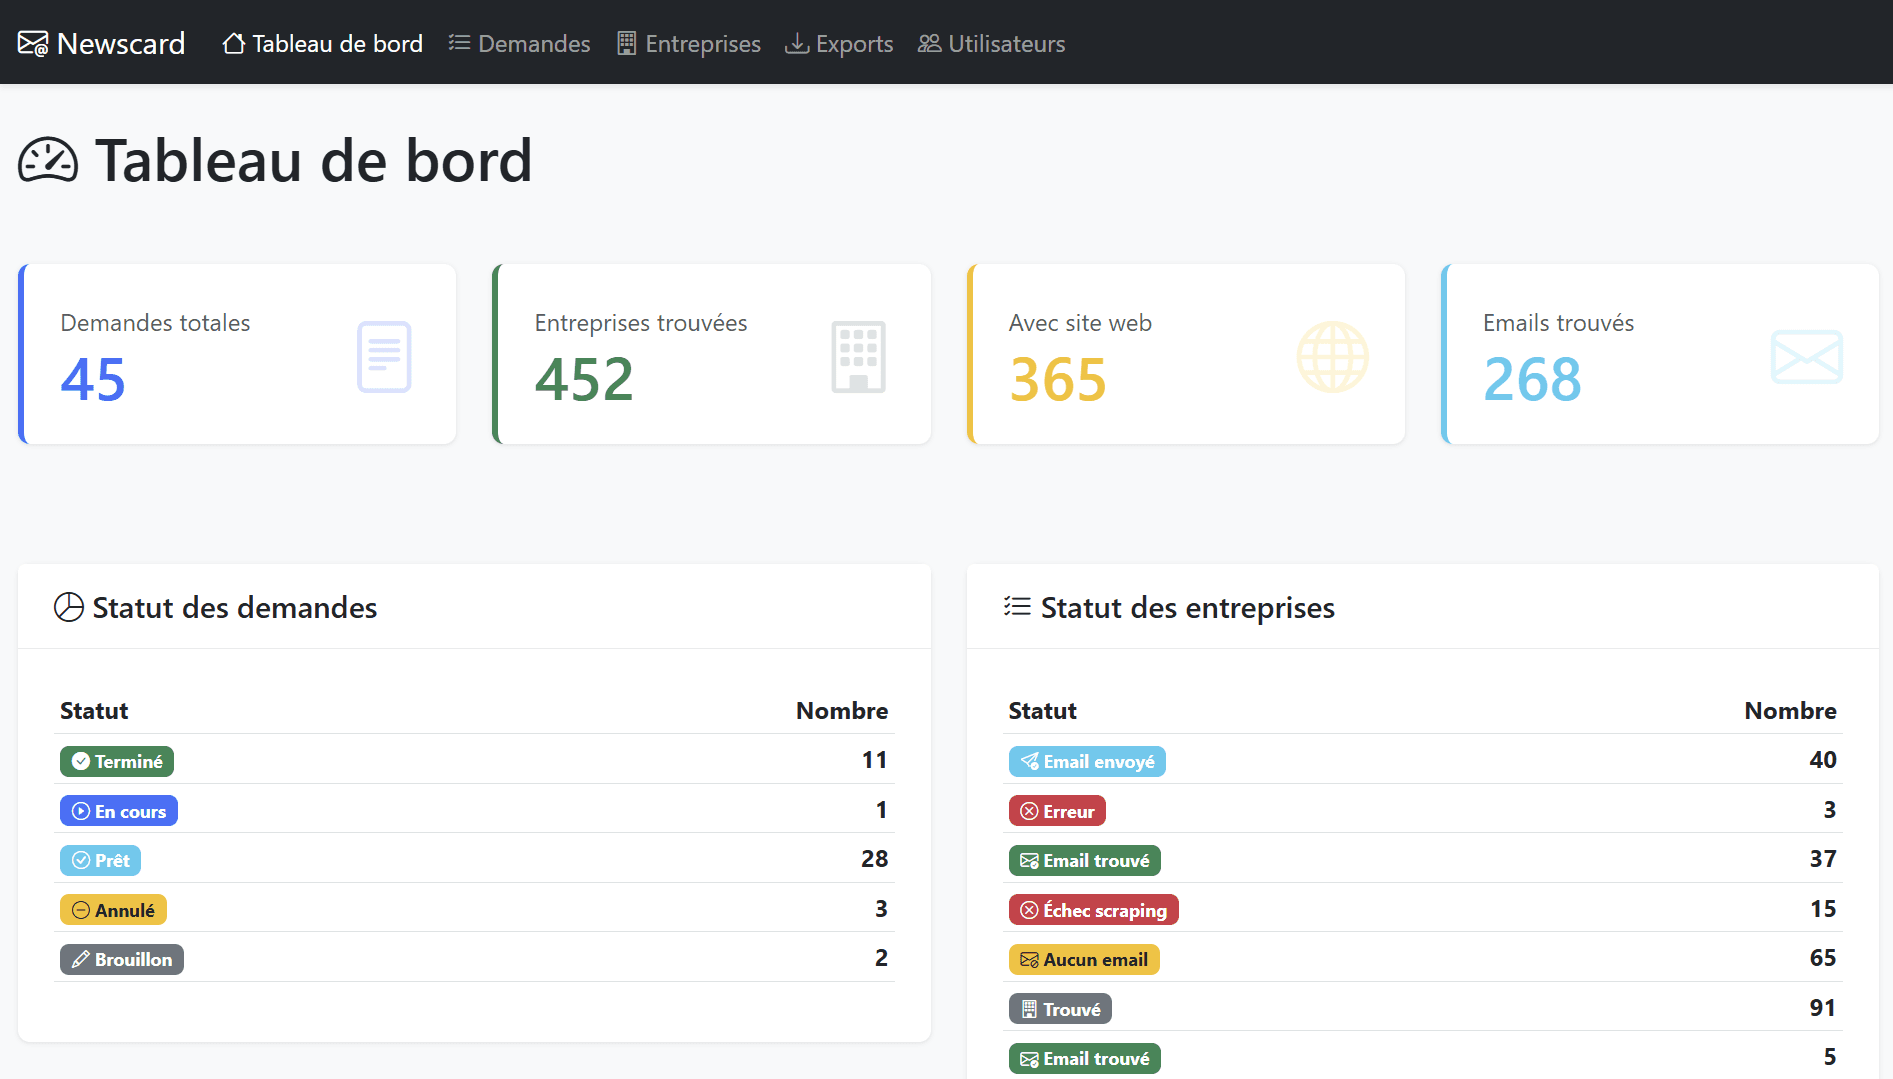This screenshot has height=1079, width=1893.
Task: Open the Demandes menu item
Action: pos(520,43)
